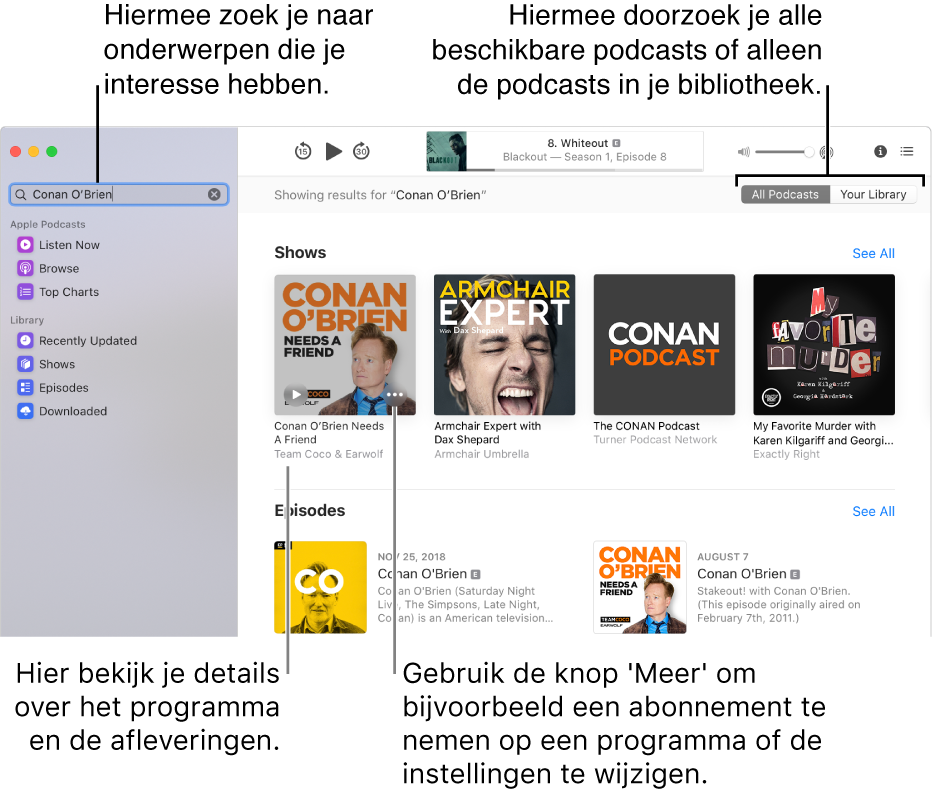Click Armchair Expert with Dax Shepard title

487,433
